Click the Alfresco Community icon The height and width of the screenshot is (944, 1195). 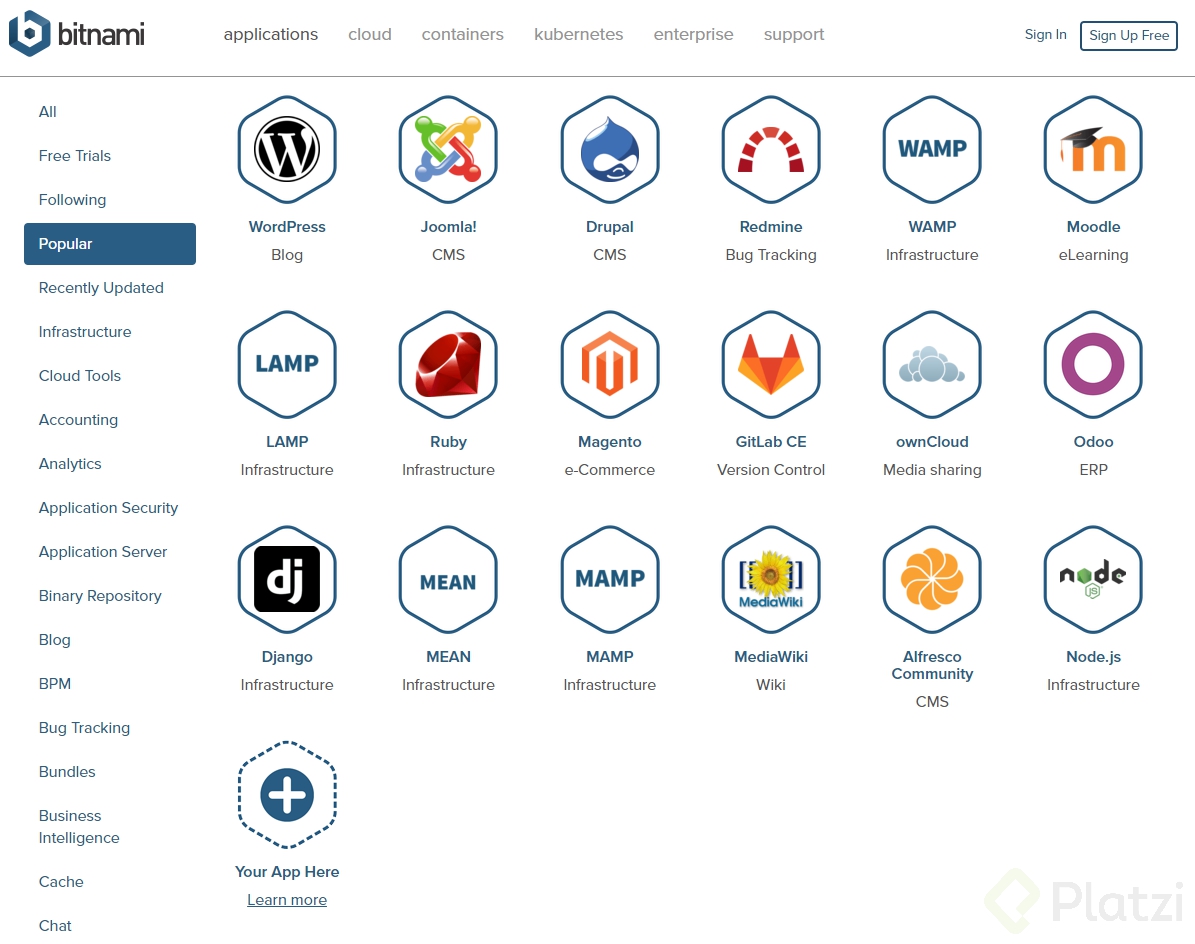tap(932, 579)
